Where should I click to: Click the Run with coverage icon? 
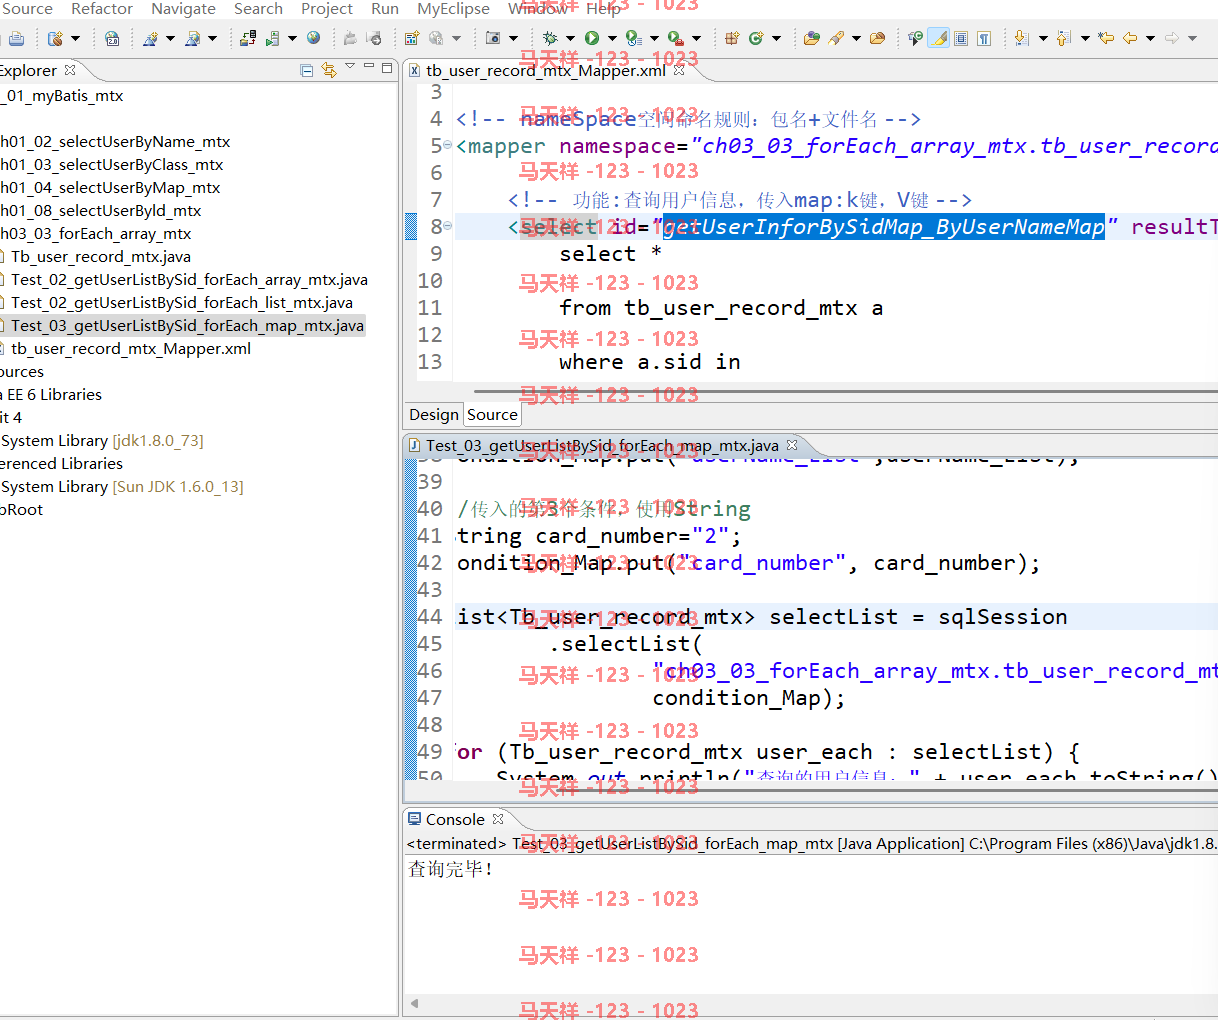pyautogui.click(x=633, y=38)
